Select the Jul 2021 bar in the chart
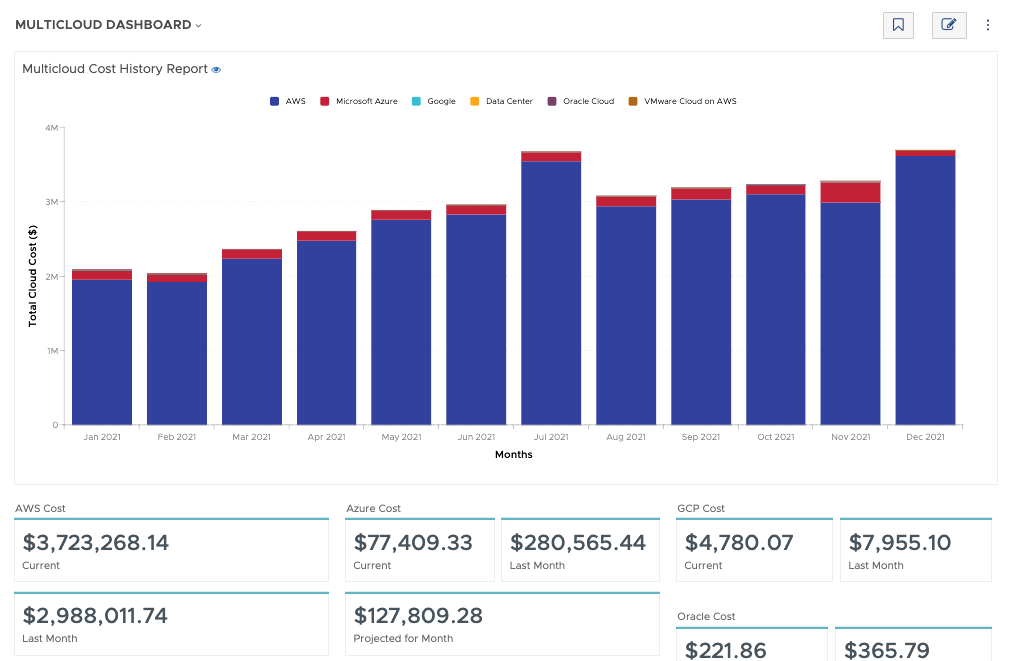 (551, 290)
